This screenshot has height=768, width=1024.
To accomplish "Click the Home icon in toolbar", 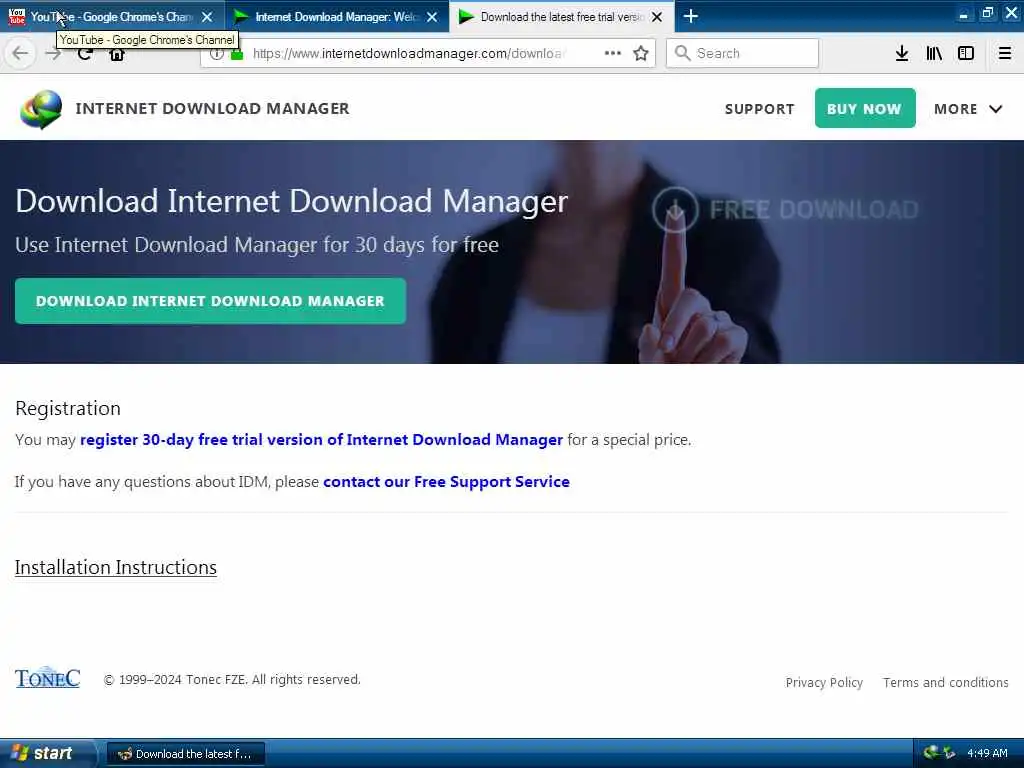I will (x=117, y=55).
